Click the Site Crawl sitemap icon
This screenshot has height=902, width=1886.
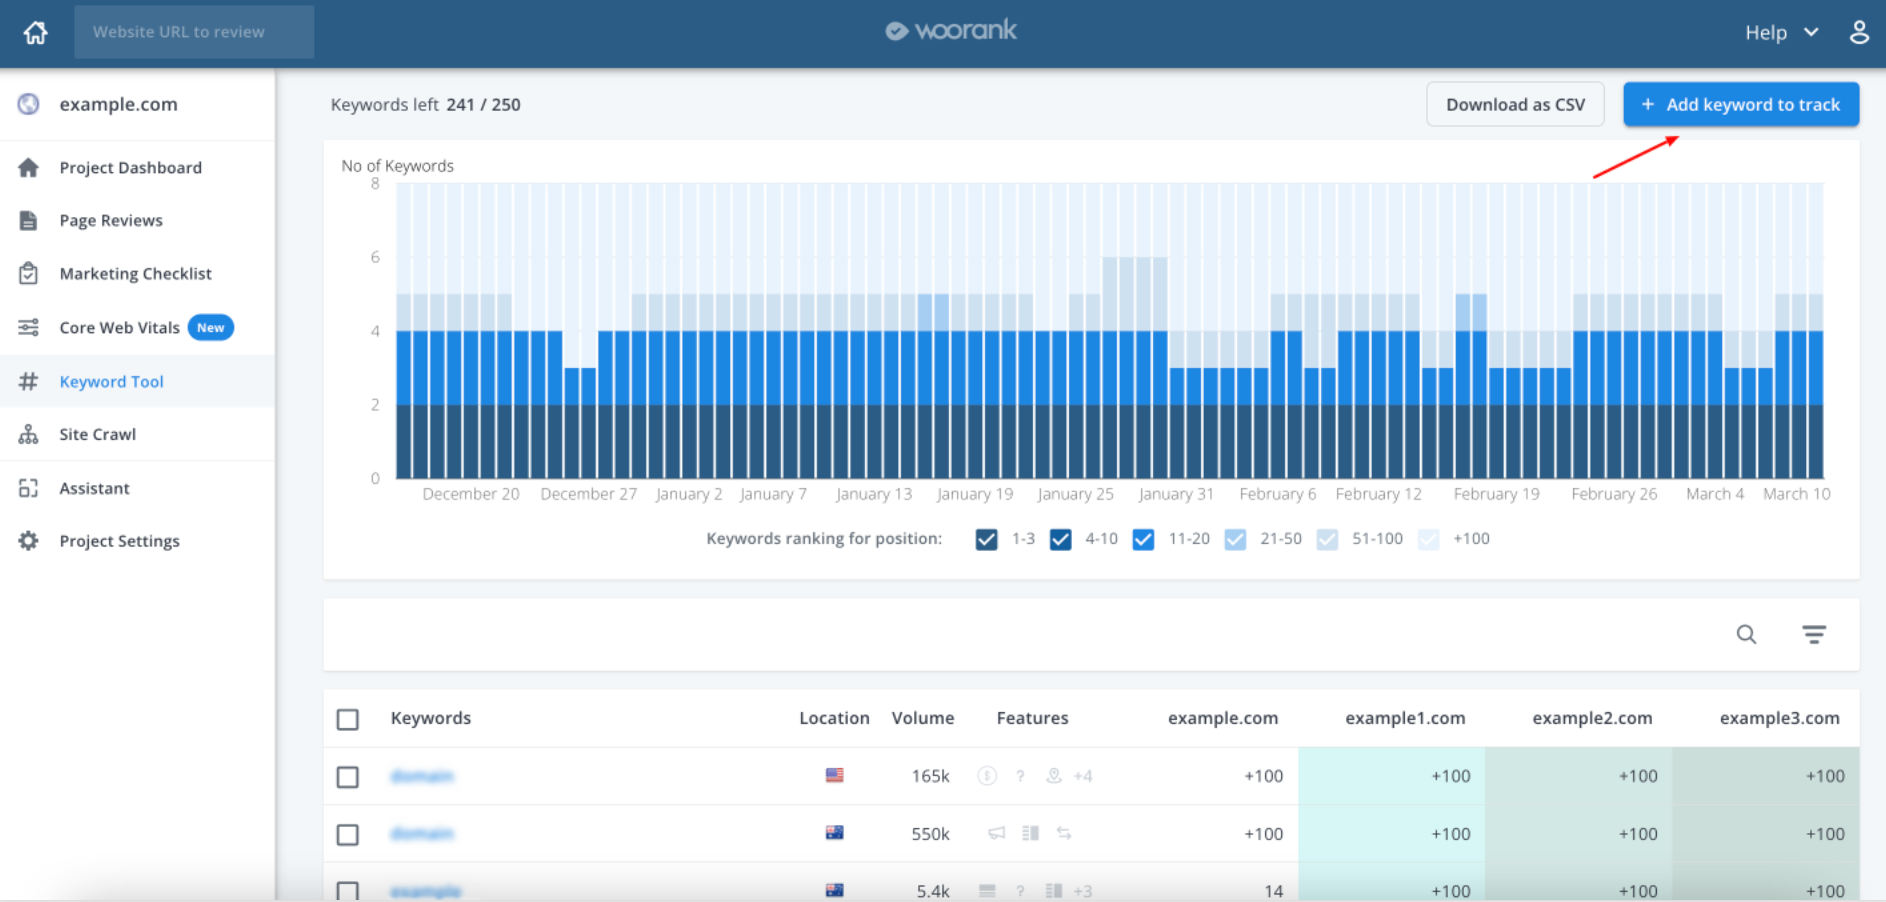click(29, 434)
